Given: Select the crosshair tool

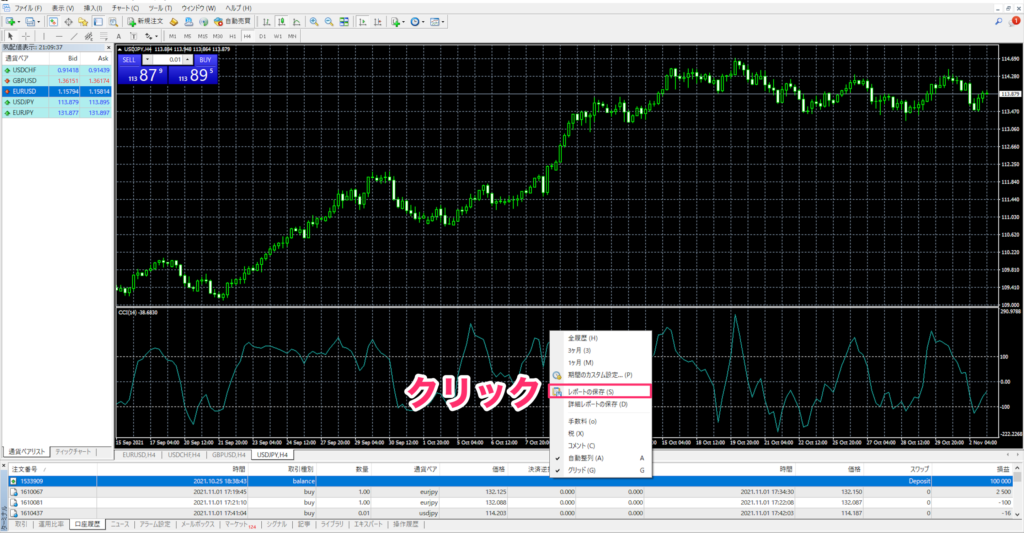Looking at the screenshot, I should [25, 36].
